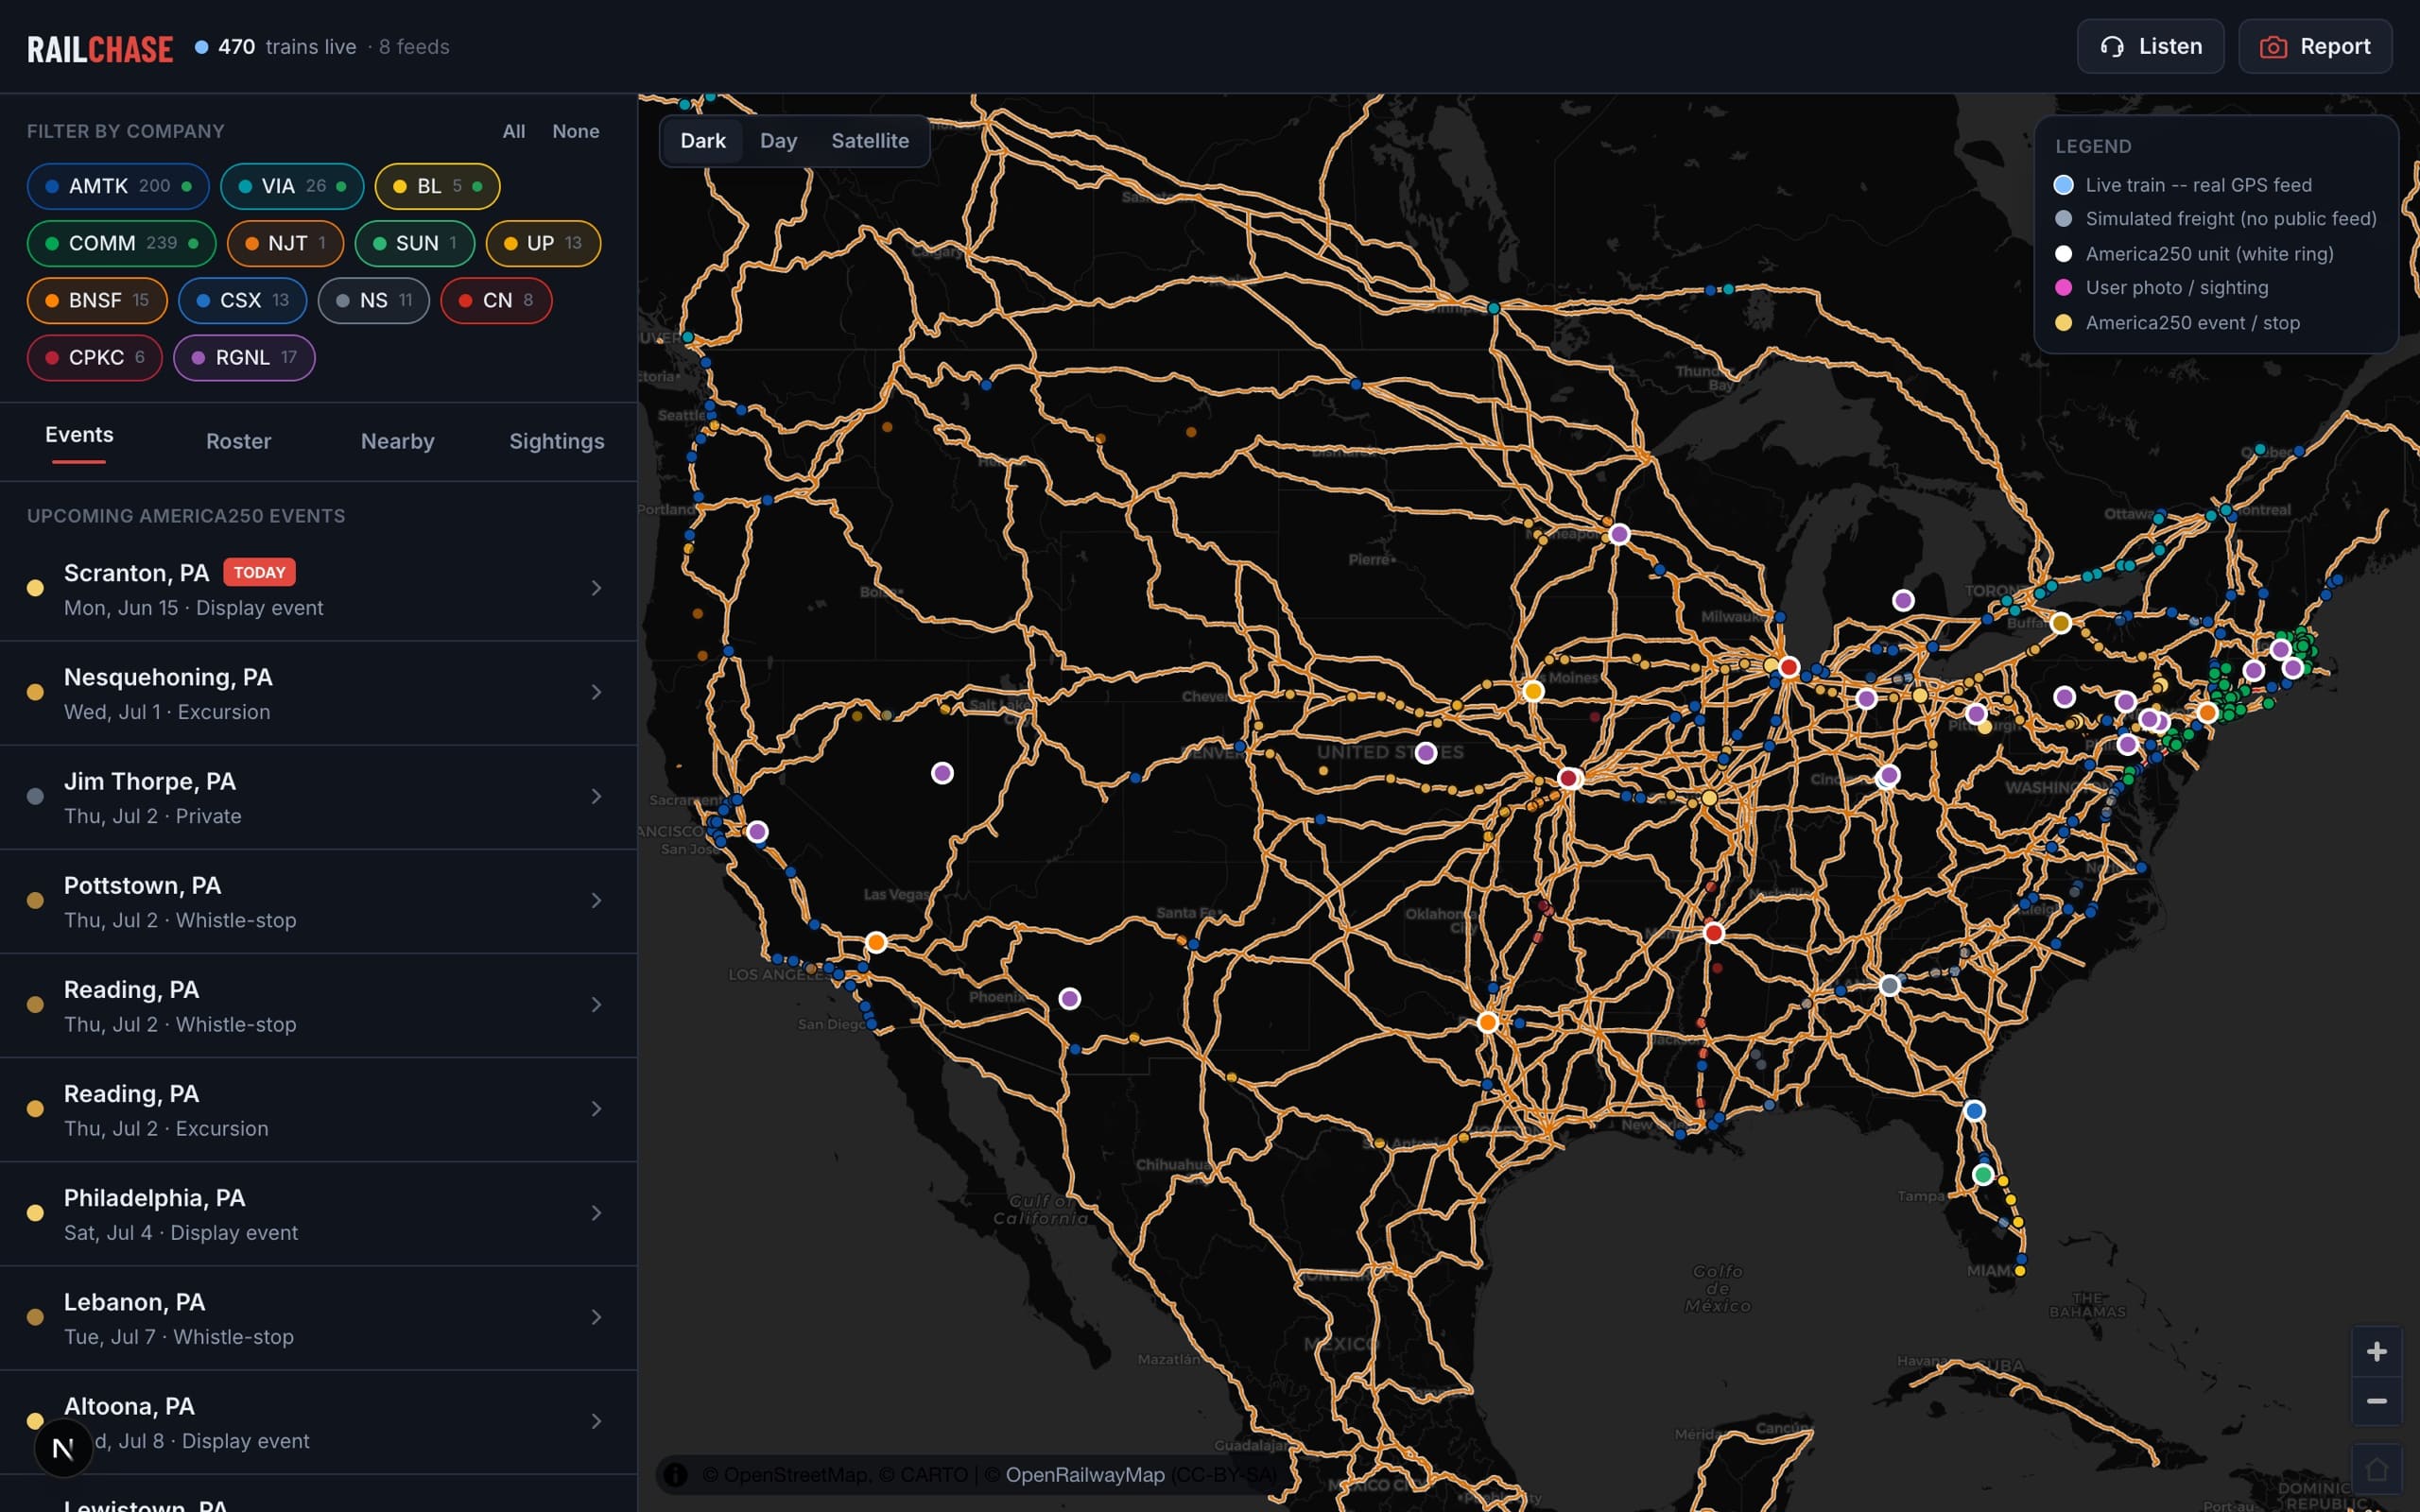Toggle the UP company filter
2420x1512 pixels.
[543, 243]
